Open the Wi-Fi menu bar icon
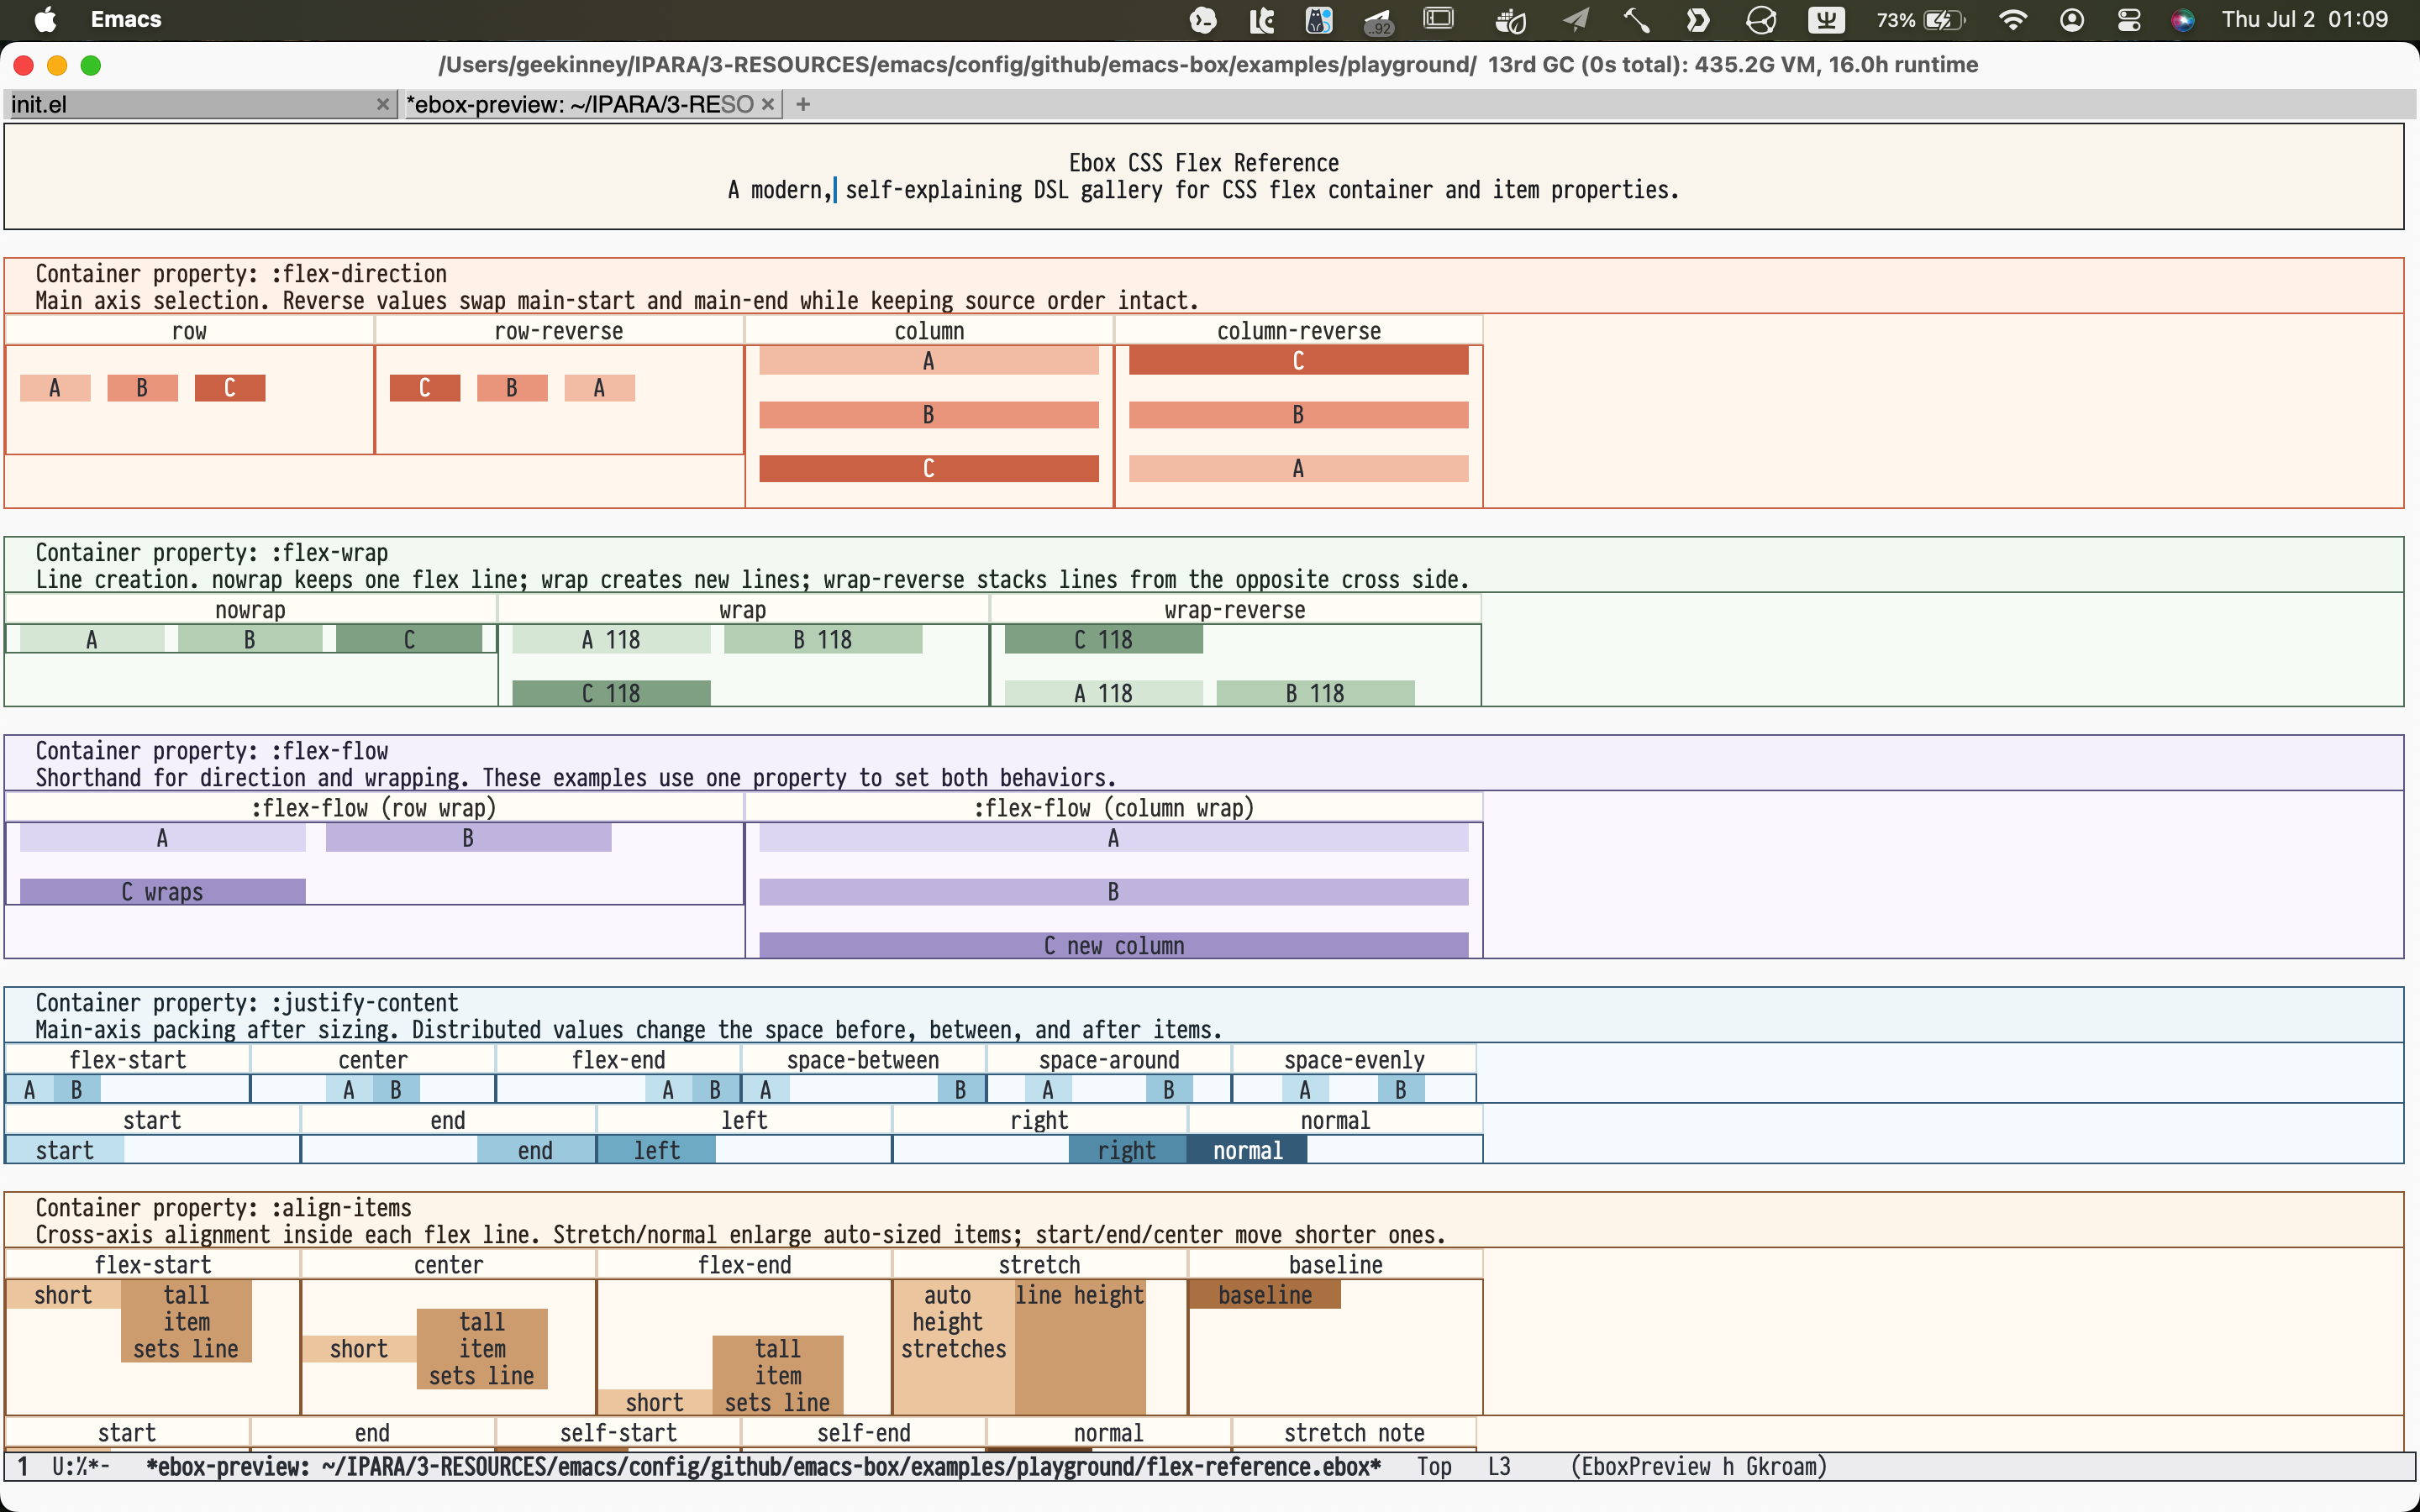2420x1512 pixels. pyautogui.click(x=2012, y=20)
